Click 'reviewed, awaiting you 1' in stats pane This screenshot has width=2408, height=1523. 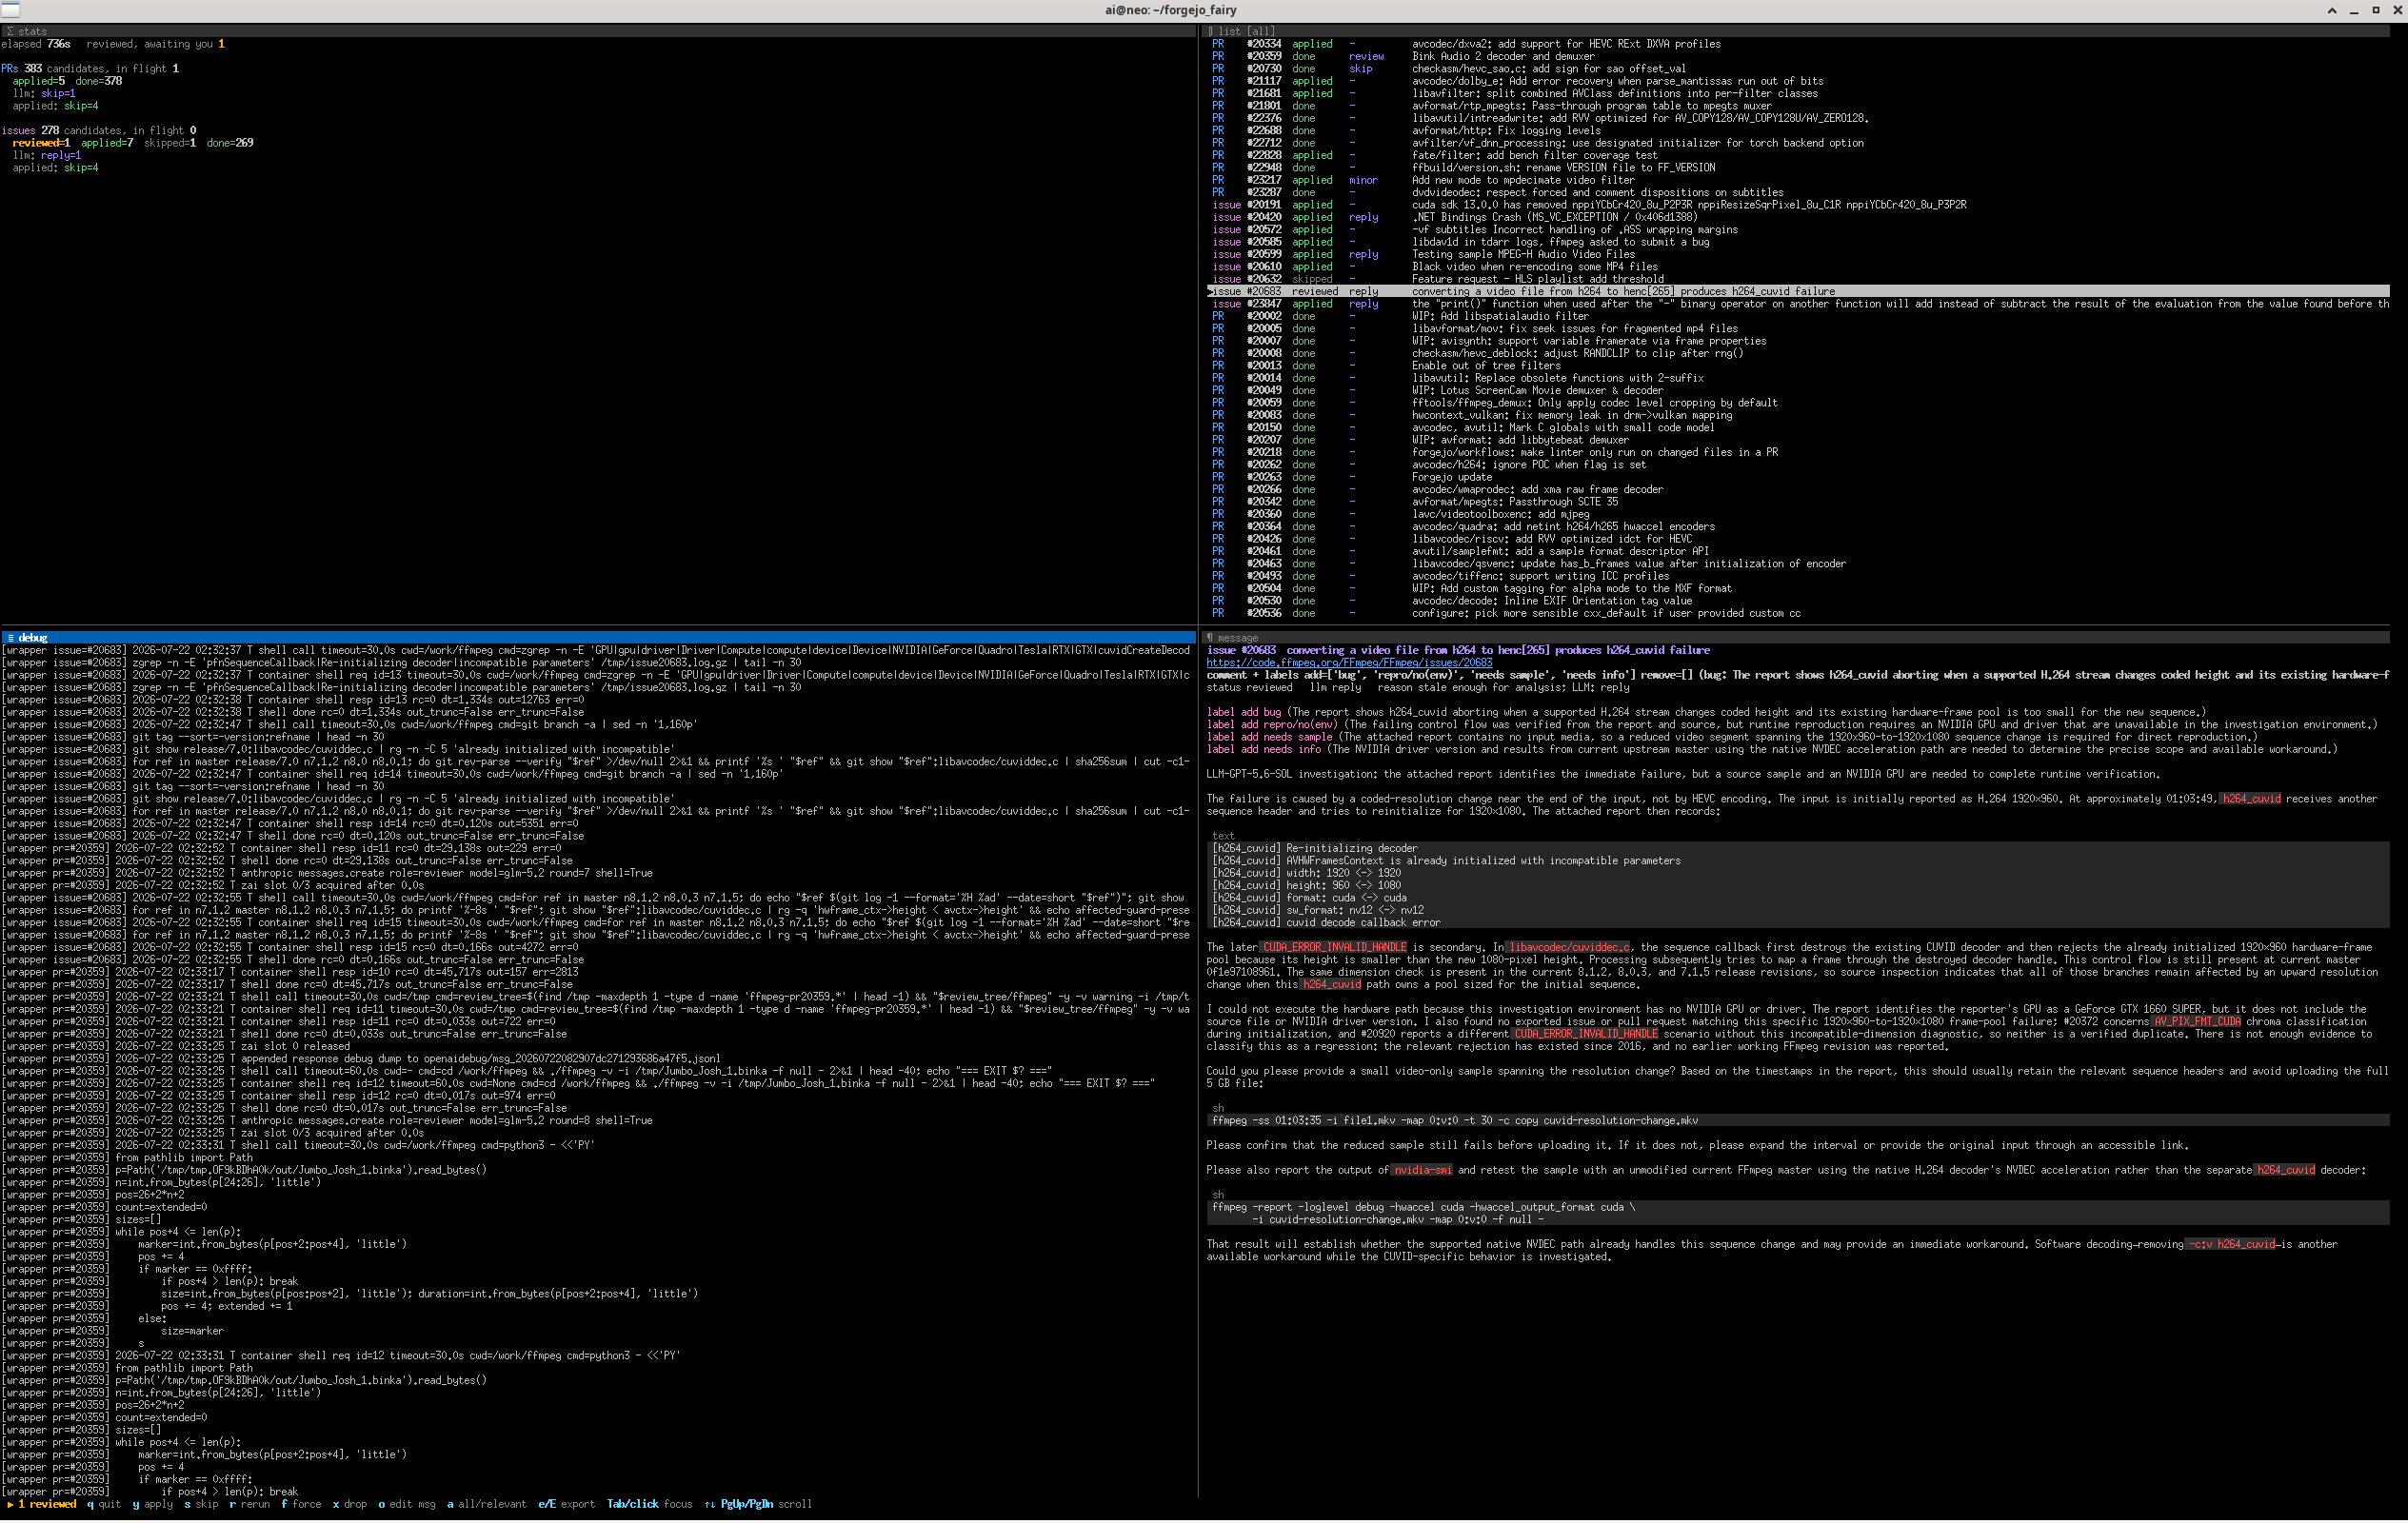coord(155,44)
